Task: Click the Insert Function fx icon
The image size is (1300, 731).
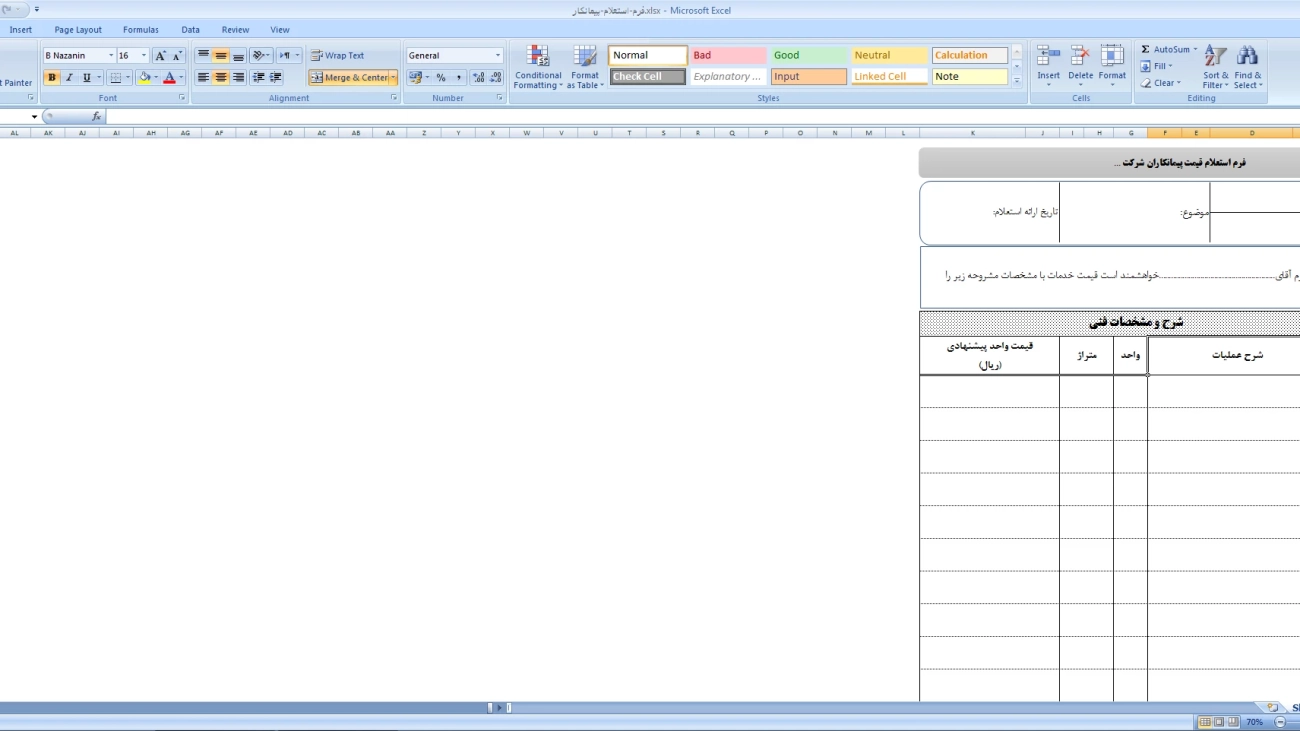Action: coord(96,117)
